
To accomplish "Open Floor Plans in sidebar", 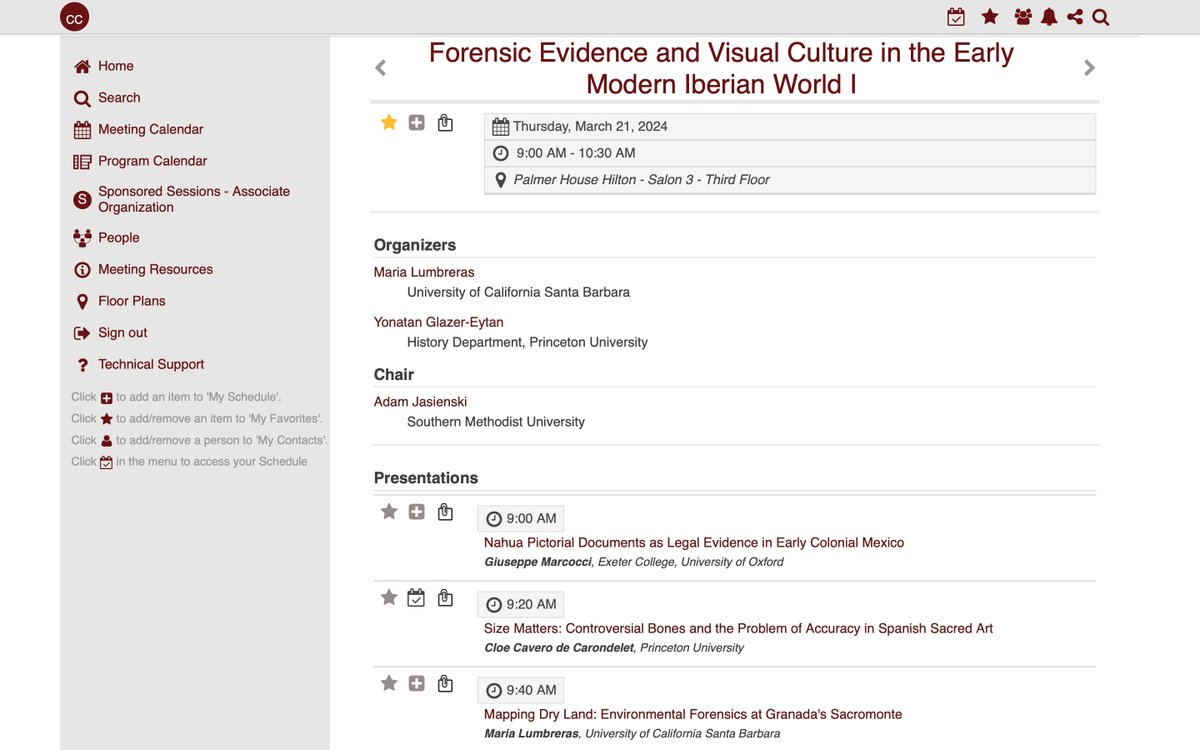I will click(131, 301).
